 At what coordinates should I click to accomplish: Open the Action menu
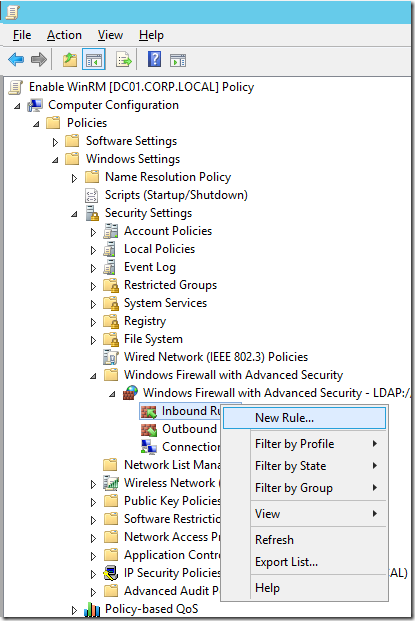pos(64,35)
